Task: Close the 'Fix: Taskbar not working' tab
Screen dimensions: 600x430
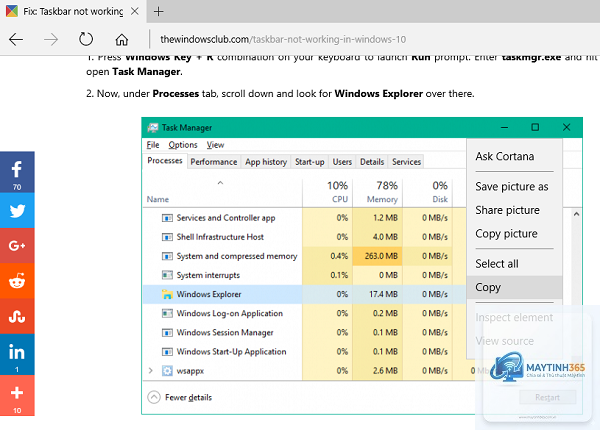Action: (134, 11)
